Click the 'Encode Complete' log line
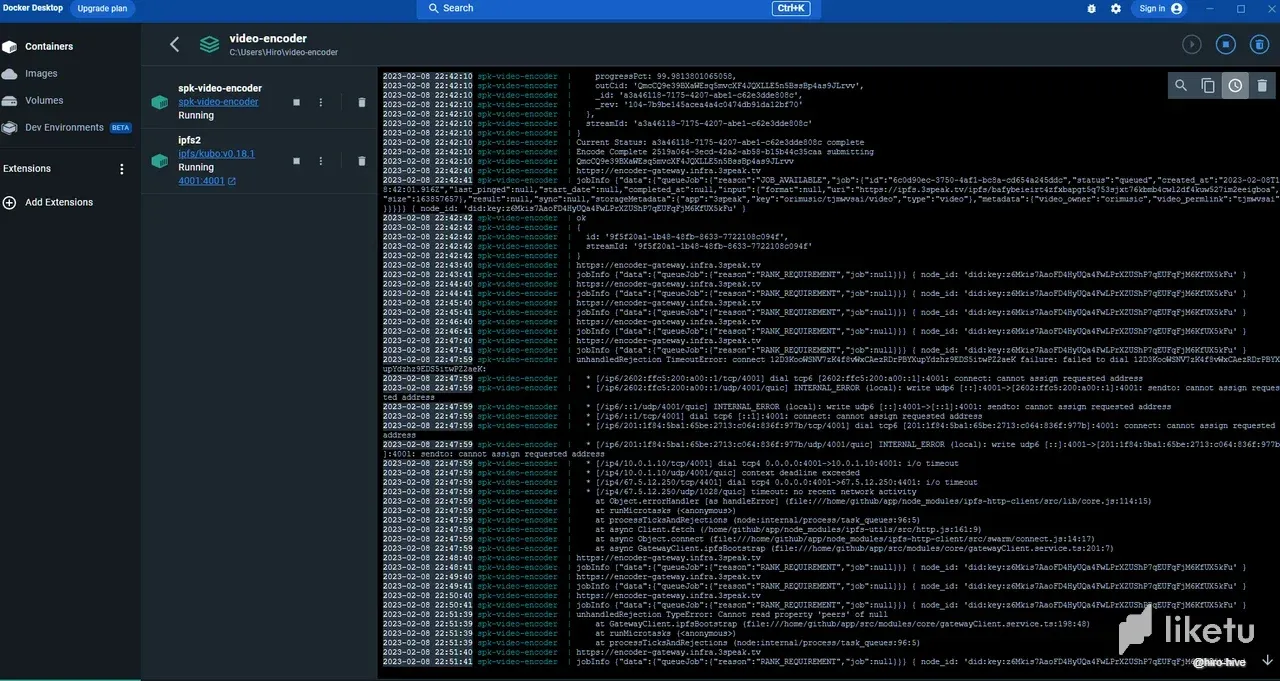Screen dimensions: 1280x681 pos(725,152)
